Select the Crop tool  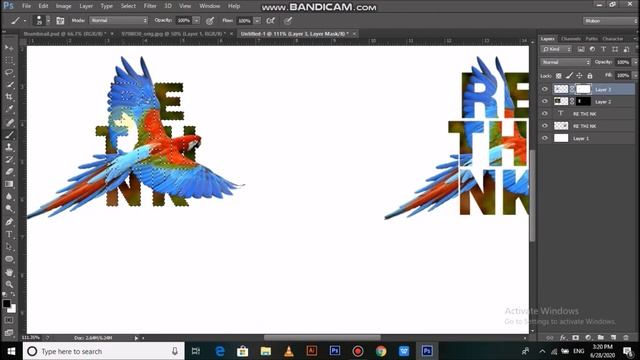pyautogui.click(x=9, y=97)
